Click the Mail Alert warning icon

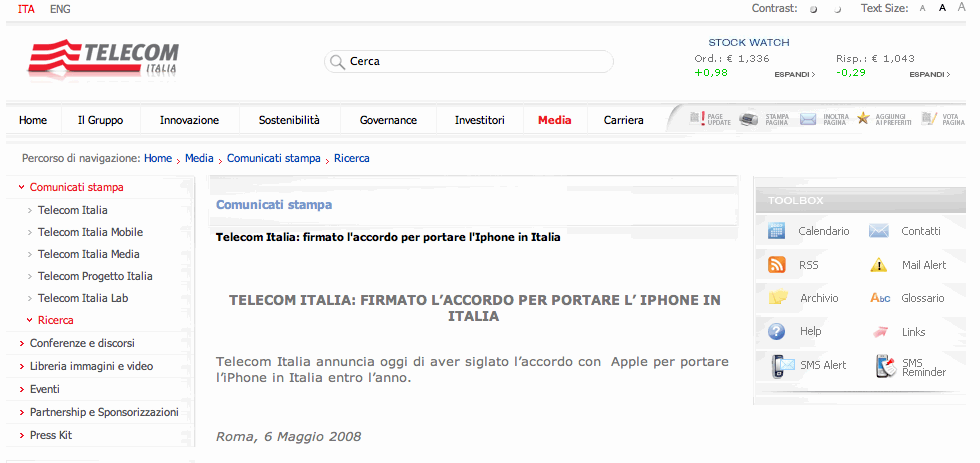pos(879,265)
